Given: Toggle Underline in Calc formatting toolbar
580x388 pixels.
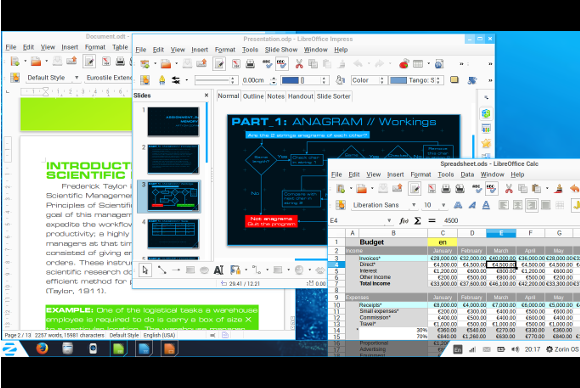Looking at the screenshot, I should click(x=486, y=205).
